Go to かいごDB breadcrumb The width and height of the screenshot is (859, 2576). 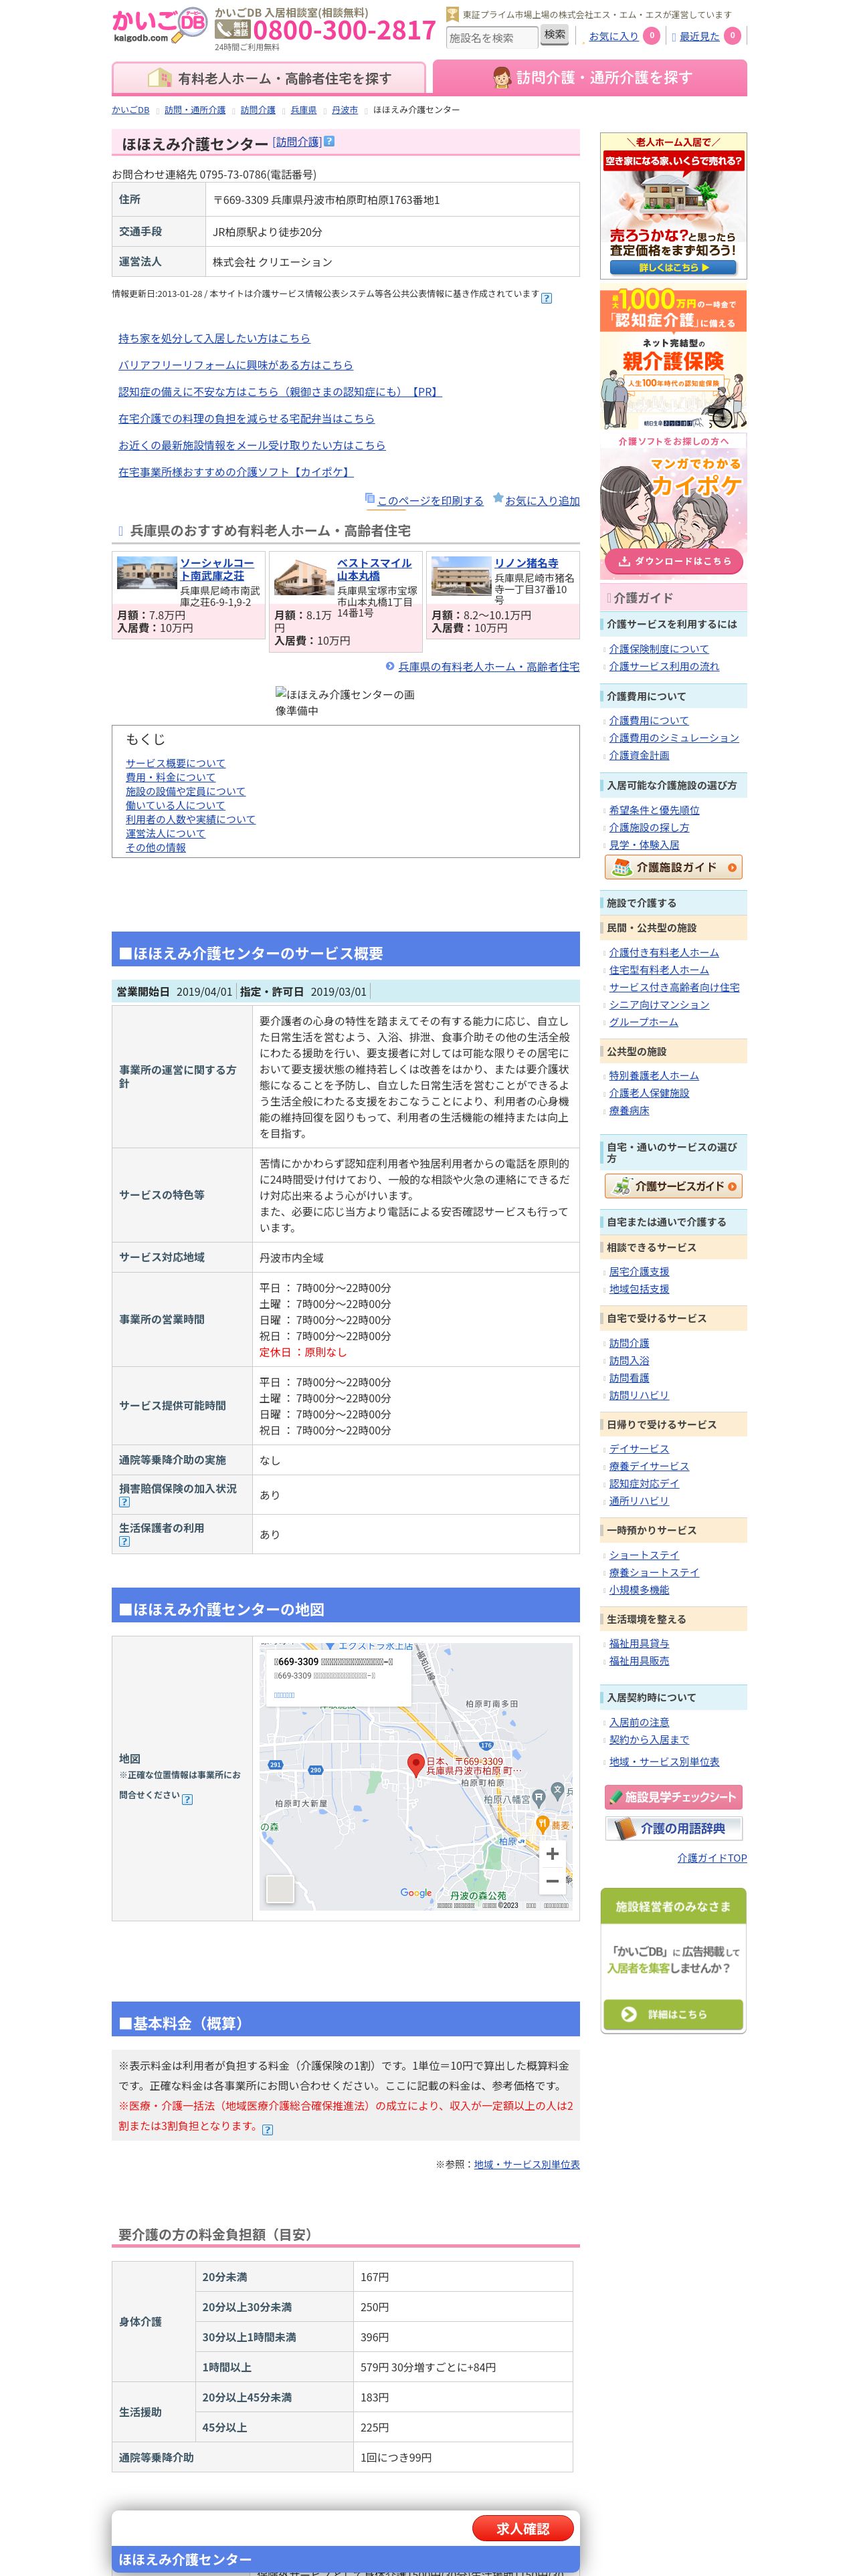131,110
